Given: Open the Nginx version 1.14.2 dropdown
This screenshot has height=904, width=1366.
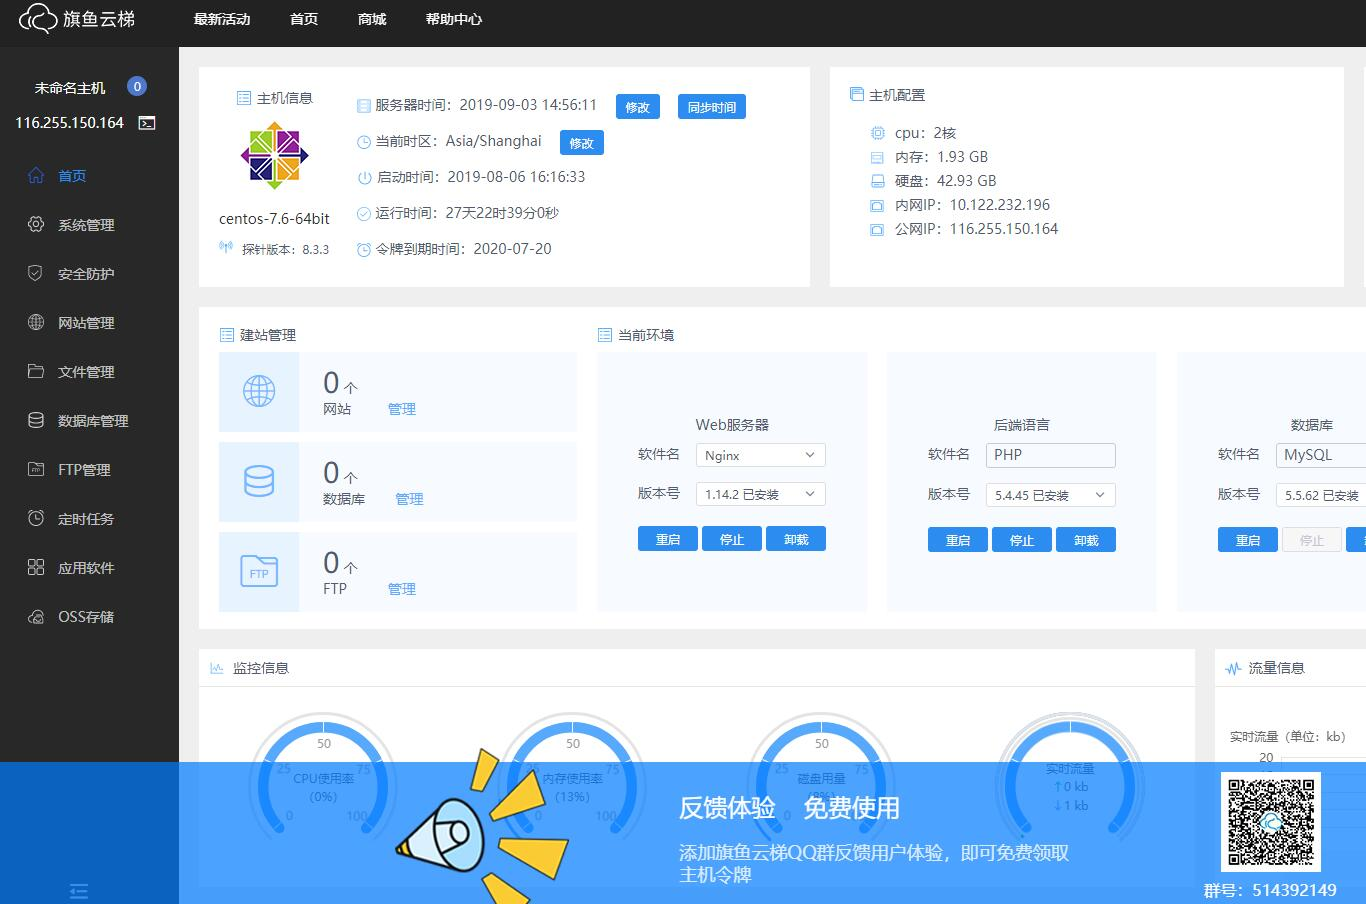Looking at the screenshot, I should coord(760,494).
